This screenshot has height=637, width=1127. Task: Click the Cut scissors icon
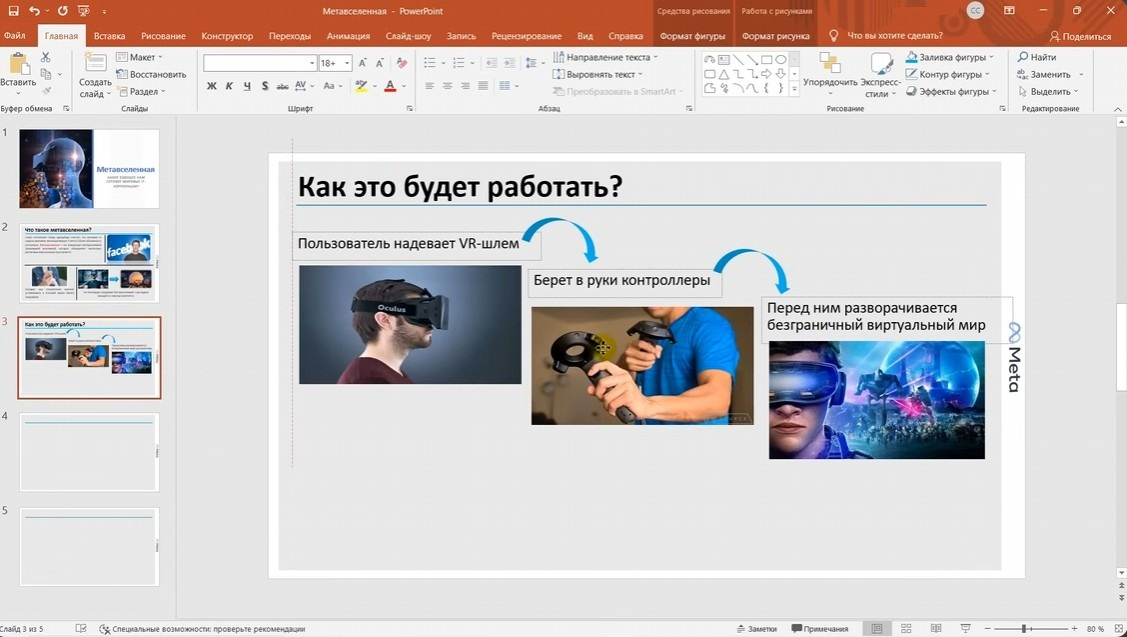pos(45,58)
